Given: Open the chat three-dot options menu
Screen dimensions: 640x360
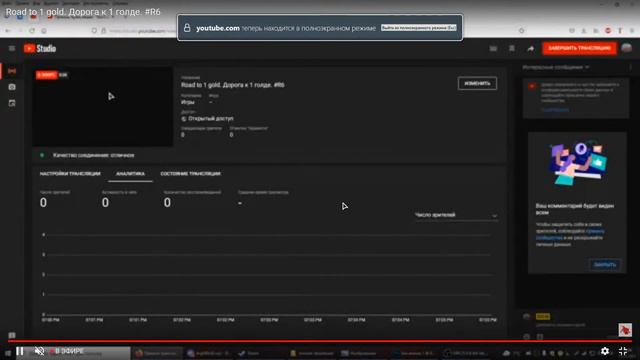Looking at the screenshot, I should tap(630, 67).
